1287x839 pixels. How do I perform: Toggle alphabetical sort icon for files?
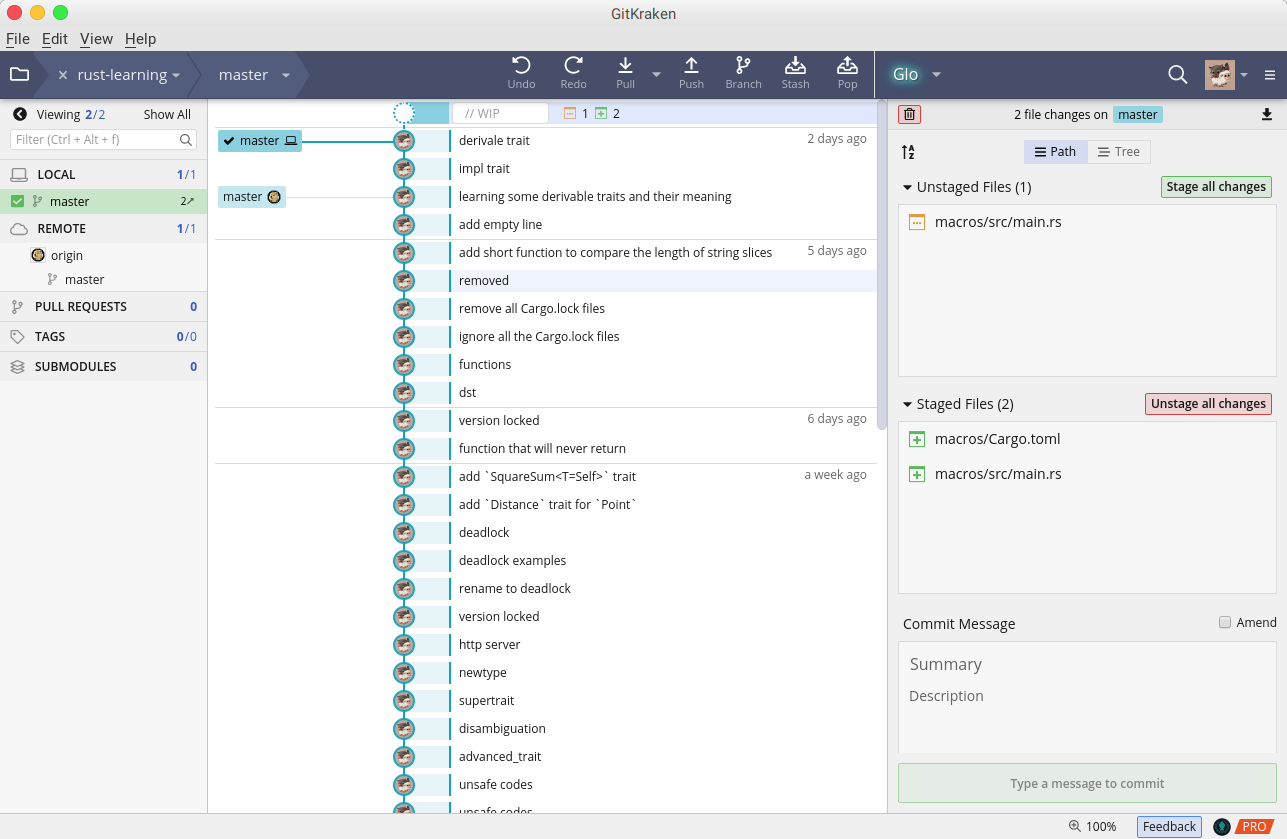pyautogui.click(x=908, y=152)
